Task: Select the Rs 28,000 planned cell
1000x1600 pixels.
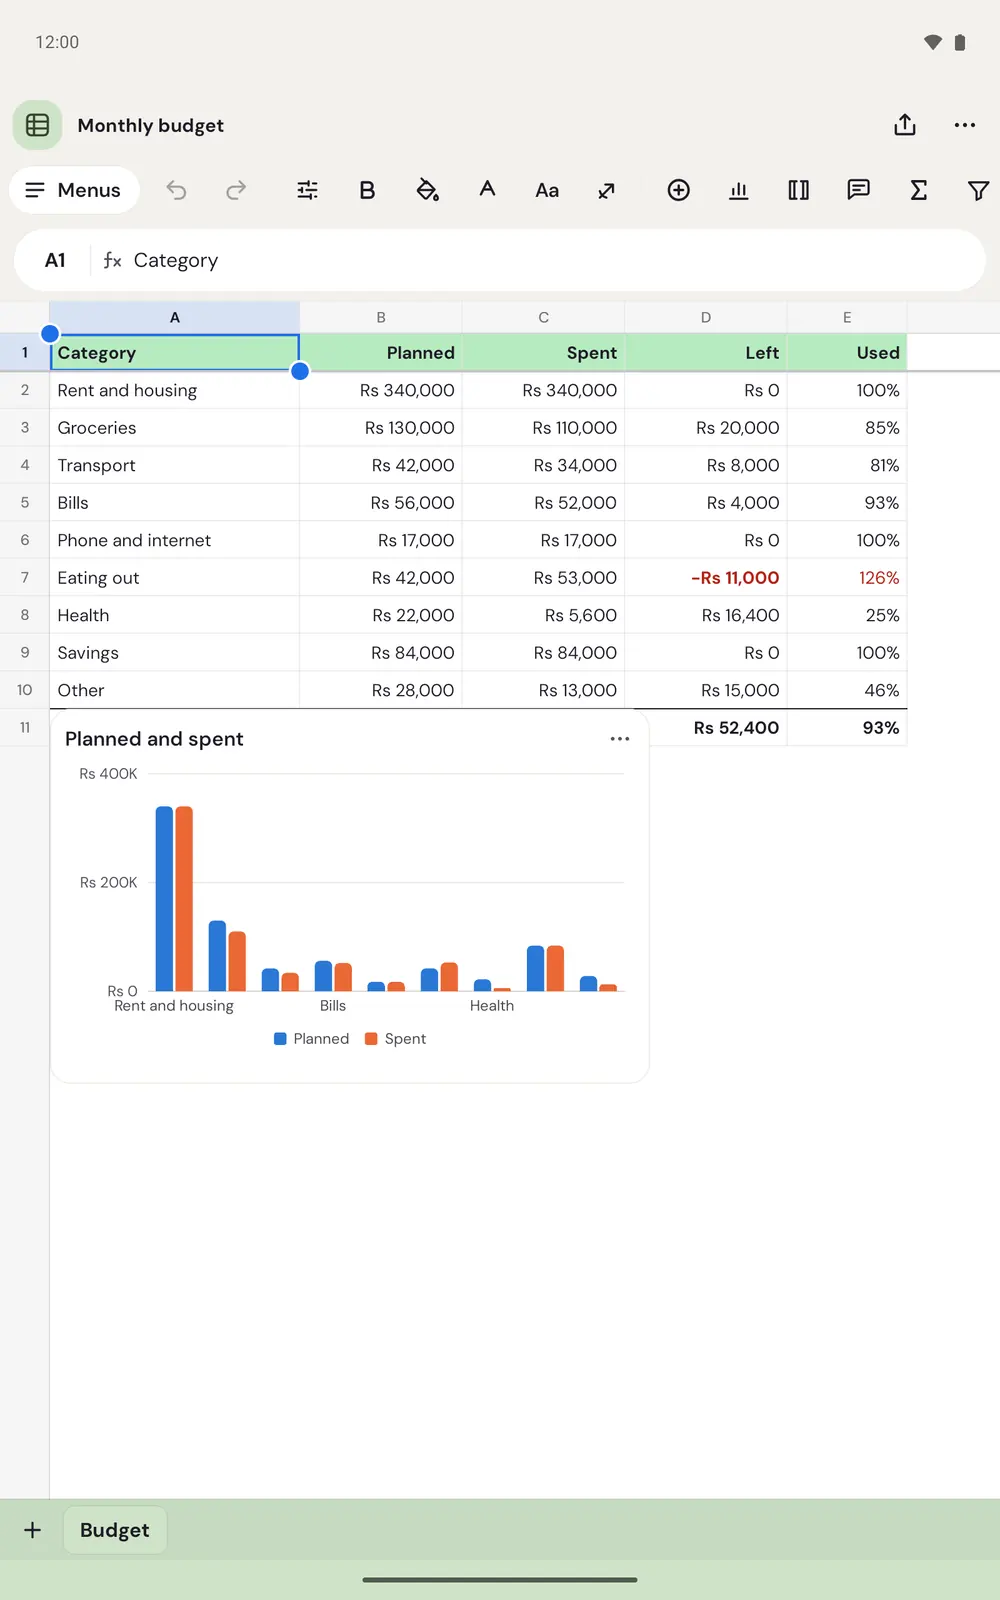Action: coord(381,690)
